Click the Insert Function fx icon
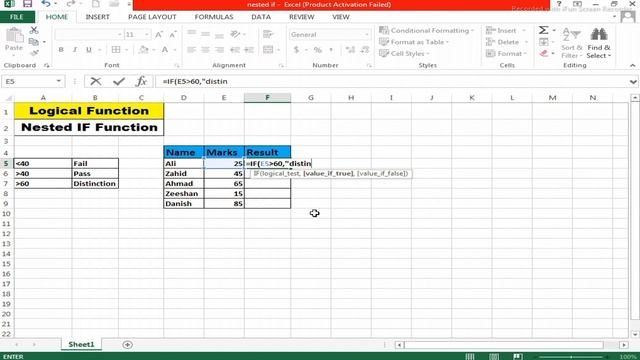Image resolution: width=640 pixels, height=360 pixels. [x=141, y=81]
